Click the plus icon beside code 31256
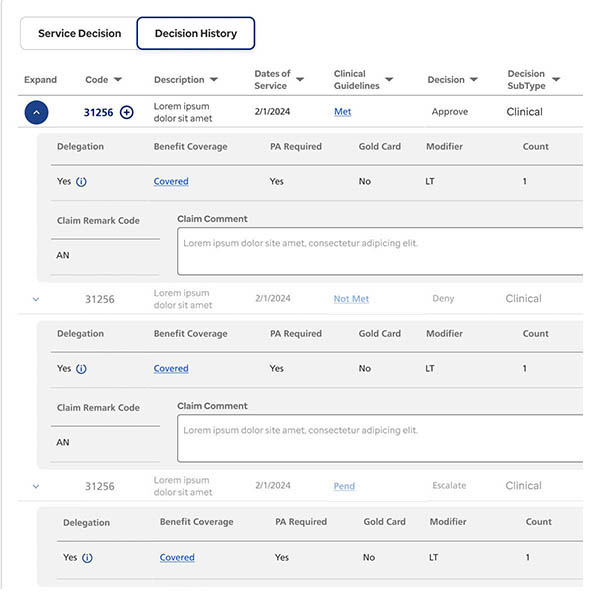Screen dimensions: 600x600 (x=126, y=112)
